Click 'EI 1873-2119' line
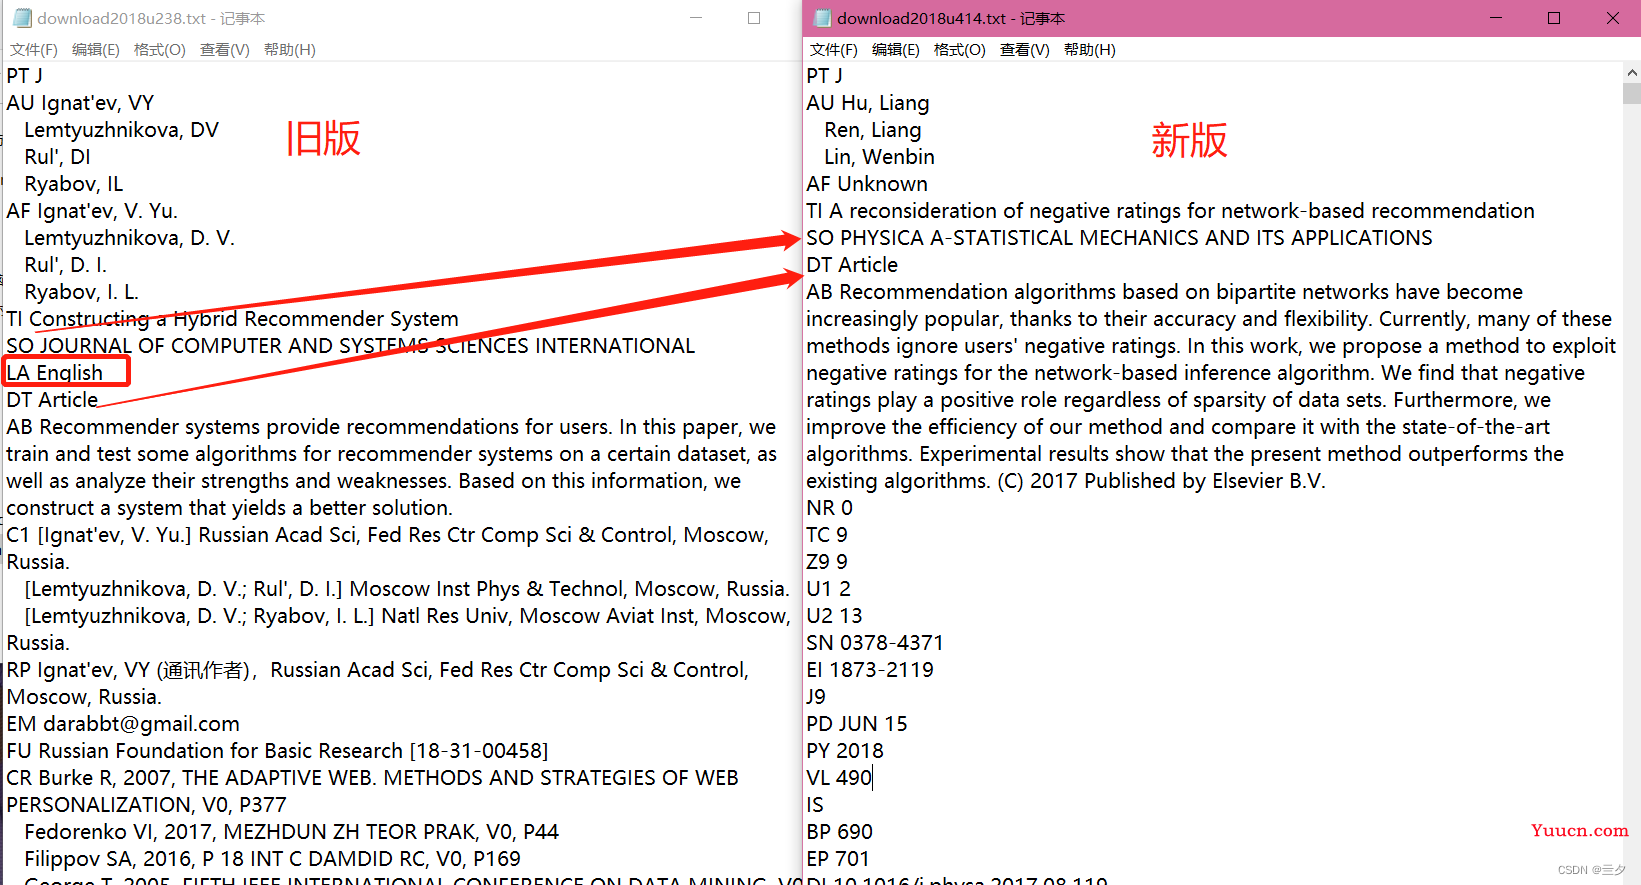The height and width of the screenshot is (885, 1641). pos(870,670)
